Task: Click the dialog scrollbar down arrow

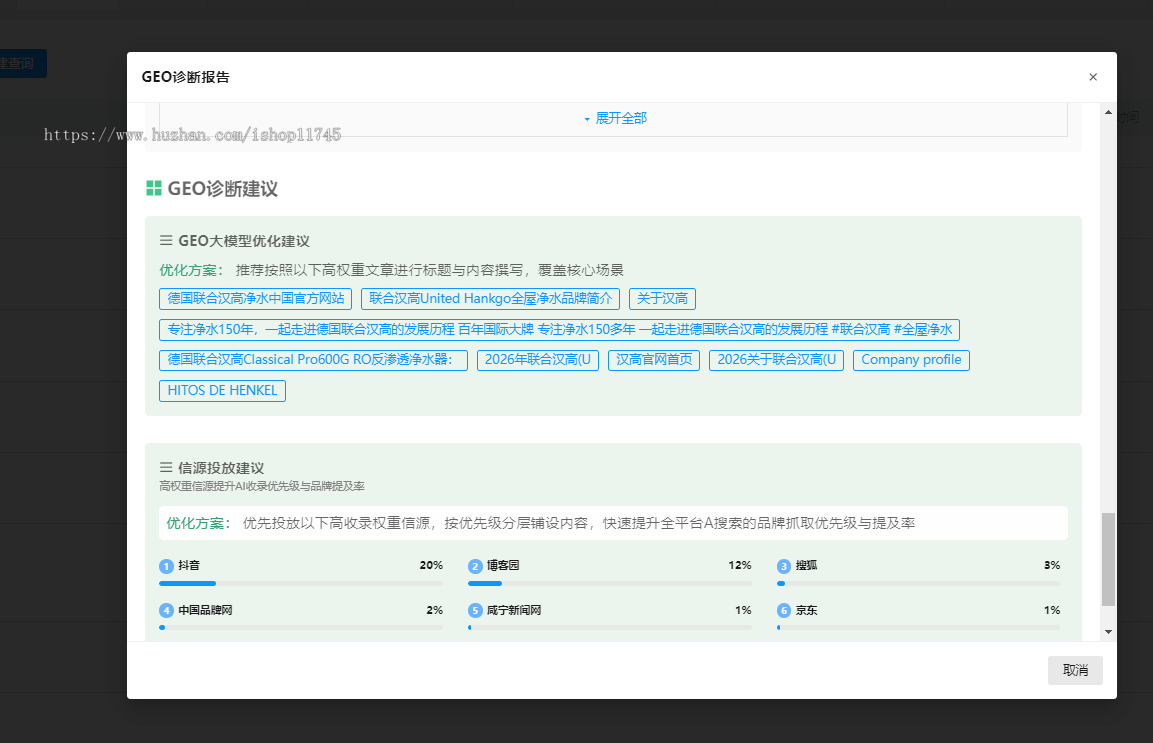Action: coord(1108,632)
